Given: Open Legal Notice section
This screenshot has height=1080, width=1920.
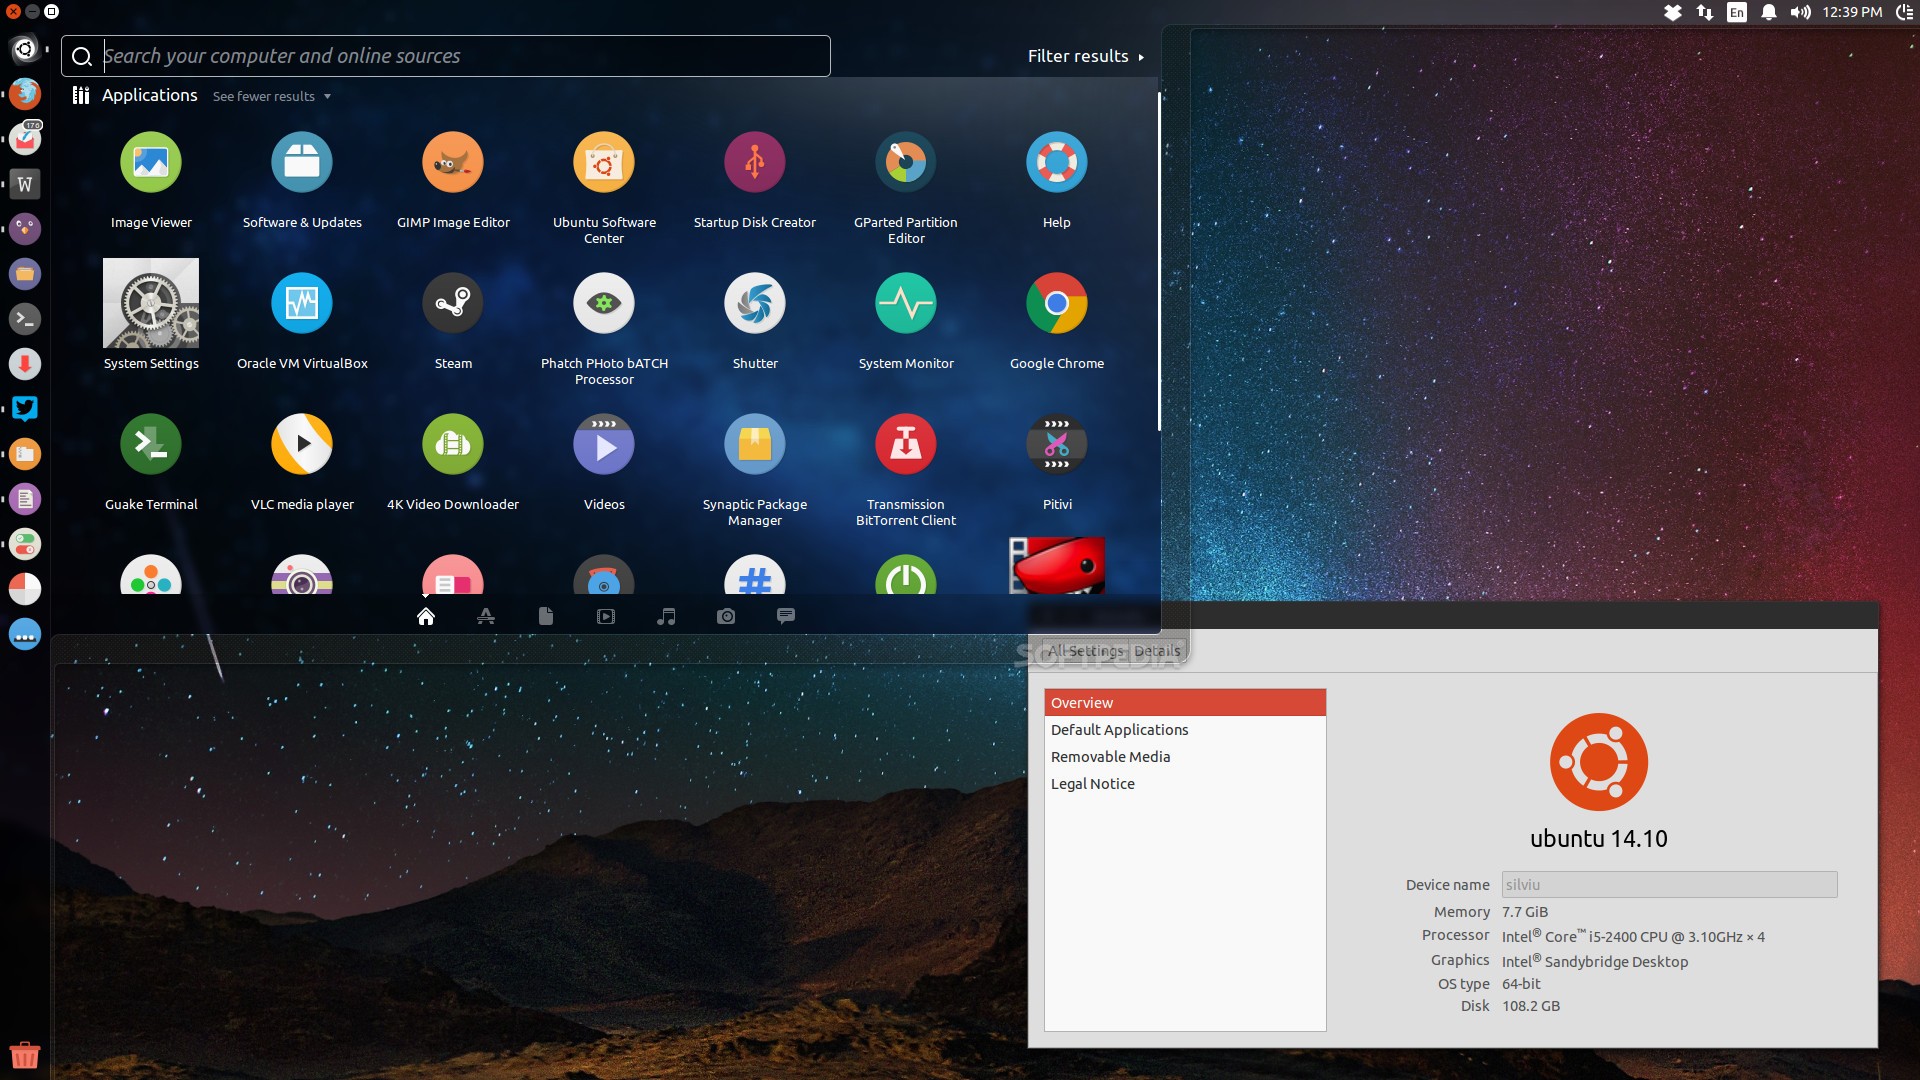Looking at the screenshot, I should 1185,784.
